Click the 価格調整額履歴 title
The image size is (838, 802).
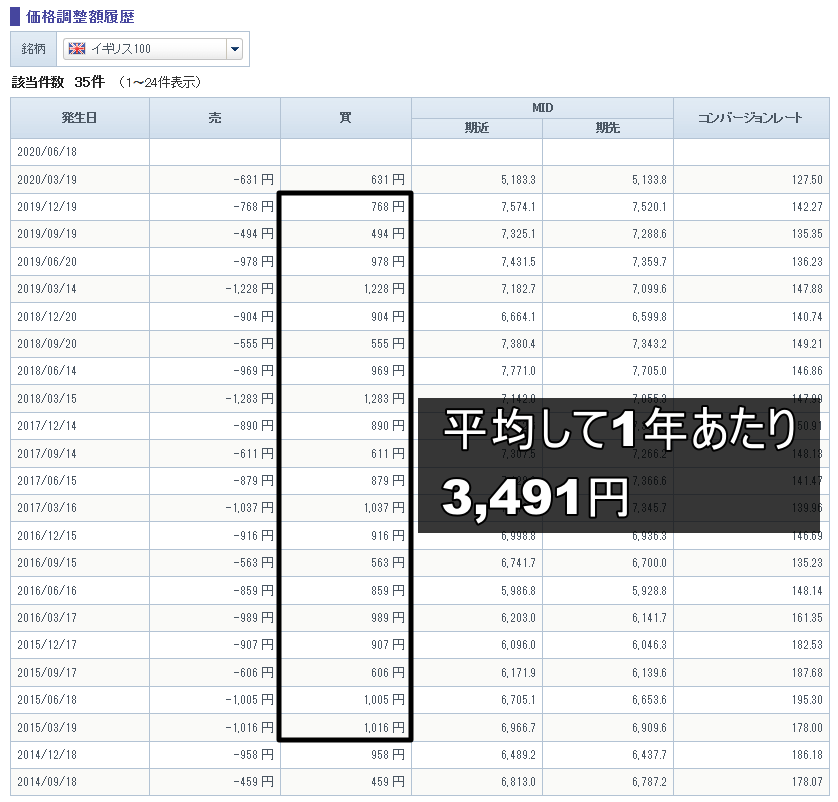pyautogui.click(x=80, y=17)
